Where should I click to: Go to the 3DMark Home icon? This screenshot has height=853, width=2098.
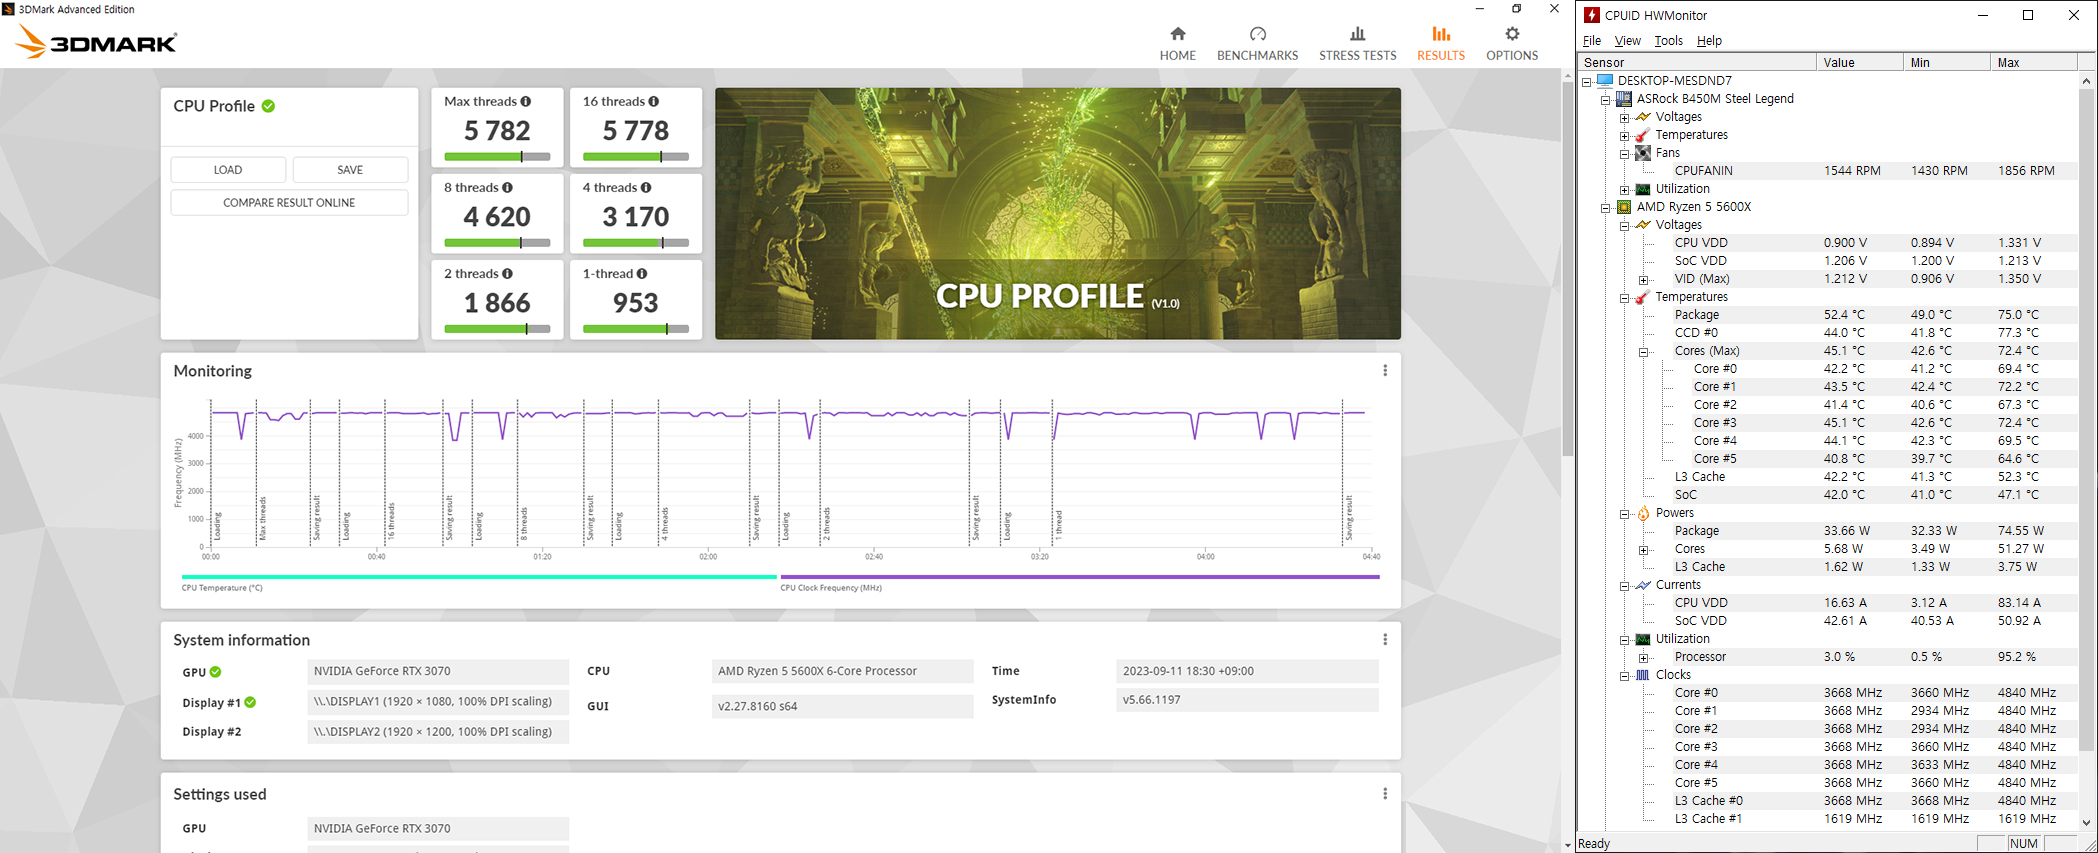pos(1177,34)
